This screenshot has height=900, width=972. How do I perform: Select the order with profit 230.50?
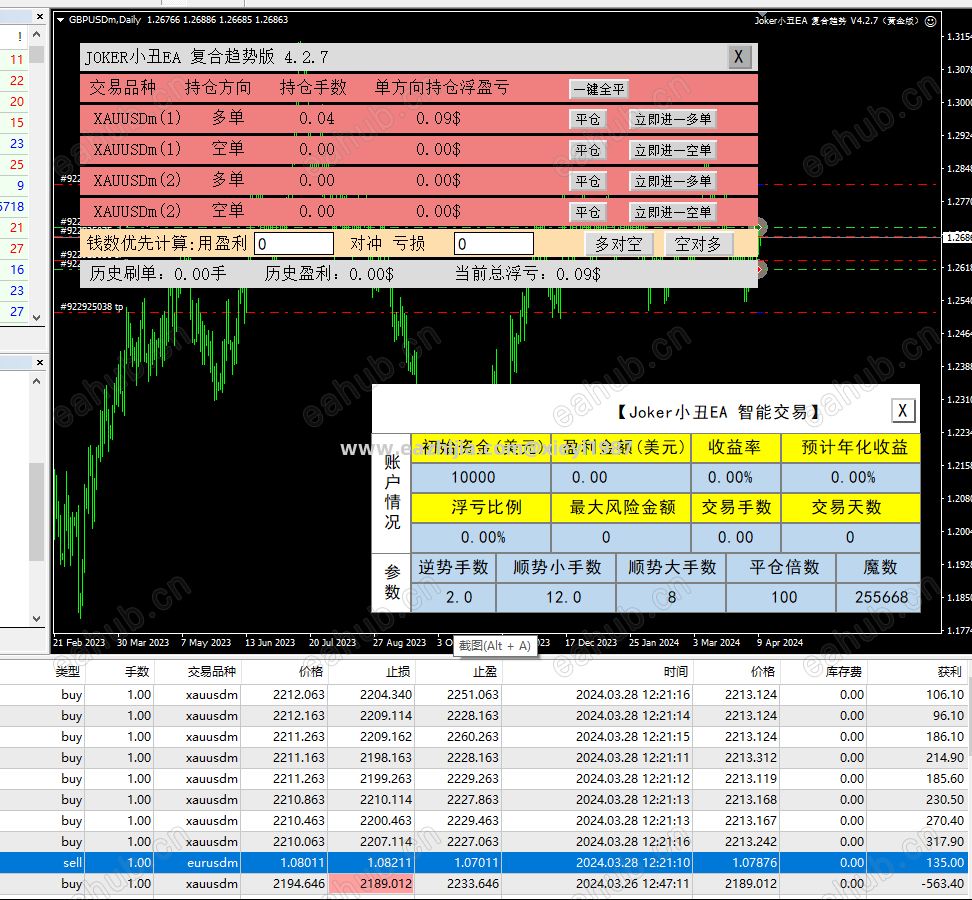pos(486,800)
